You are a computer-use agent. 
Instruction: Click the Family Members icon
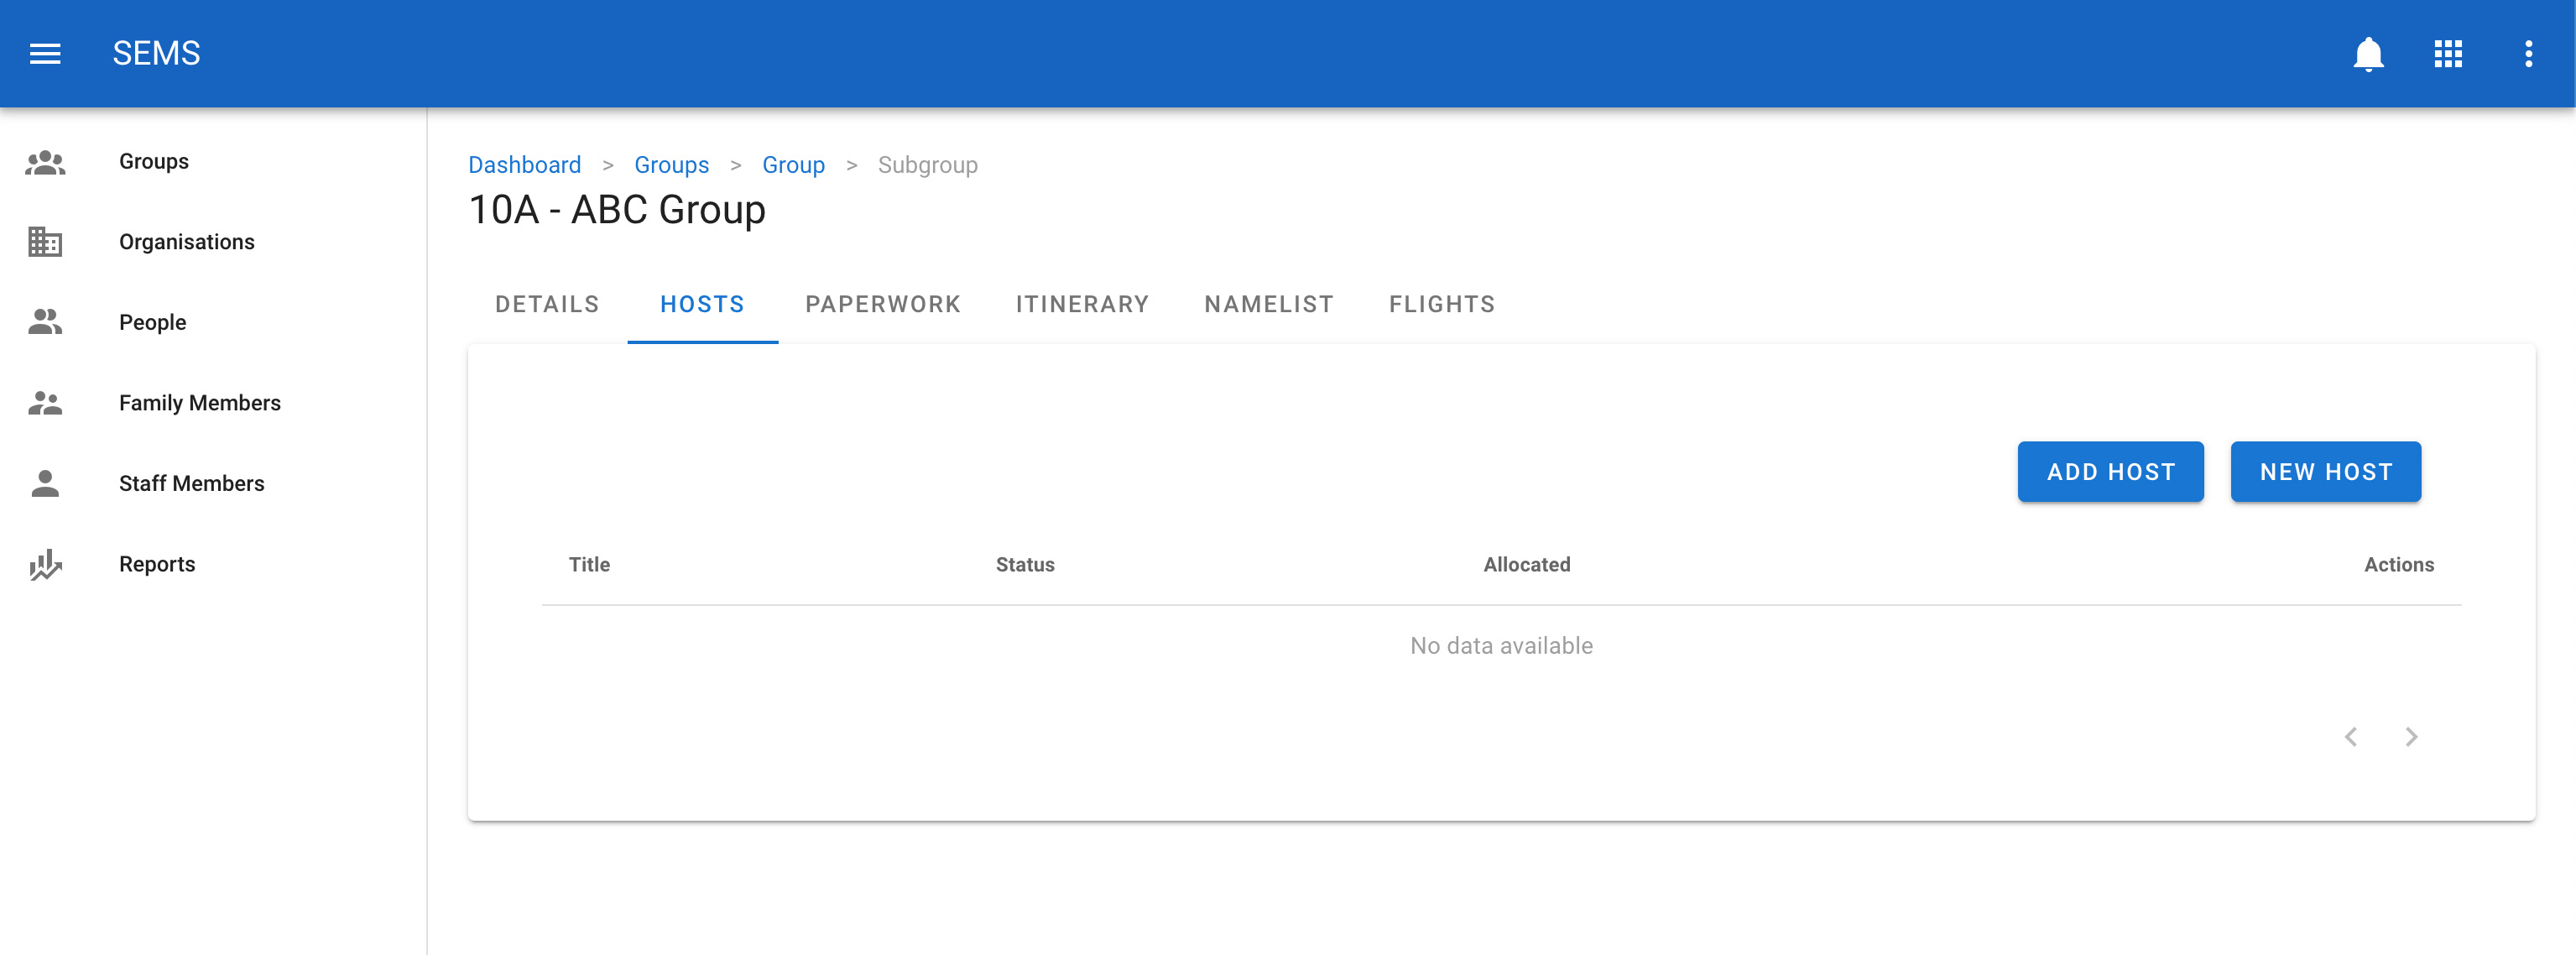(x=45, y=403)
